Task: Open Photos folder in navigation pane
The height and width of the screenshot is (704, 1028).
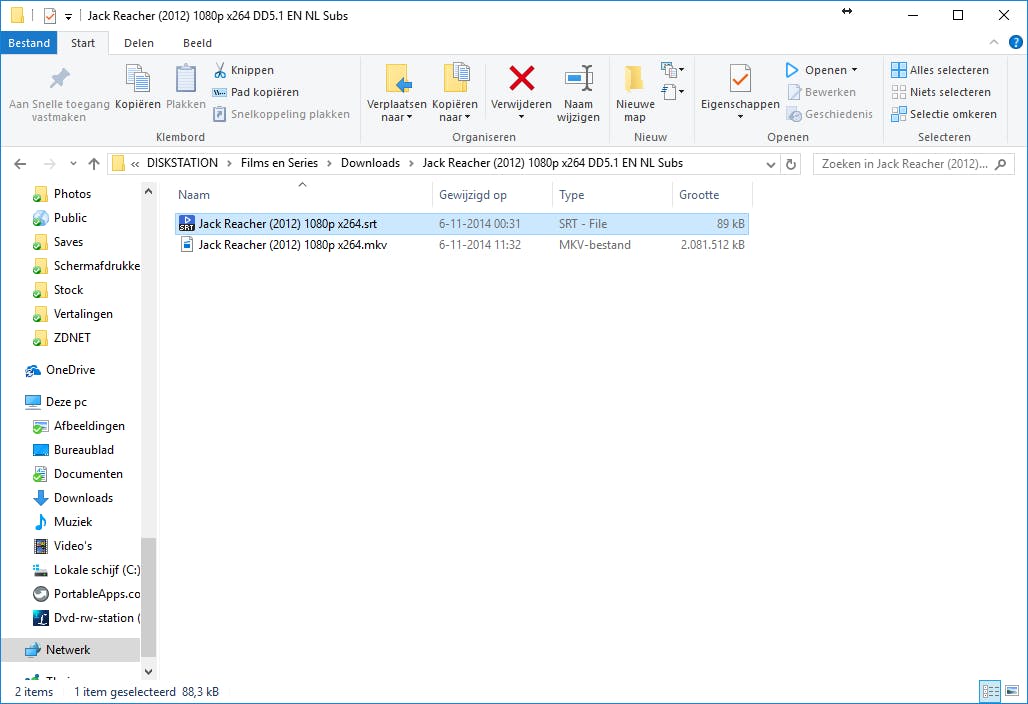Action: [x=72, y=194]
